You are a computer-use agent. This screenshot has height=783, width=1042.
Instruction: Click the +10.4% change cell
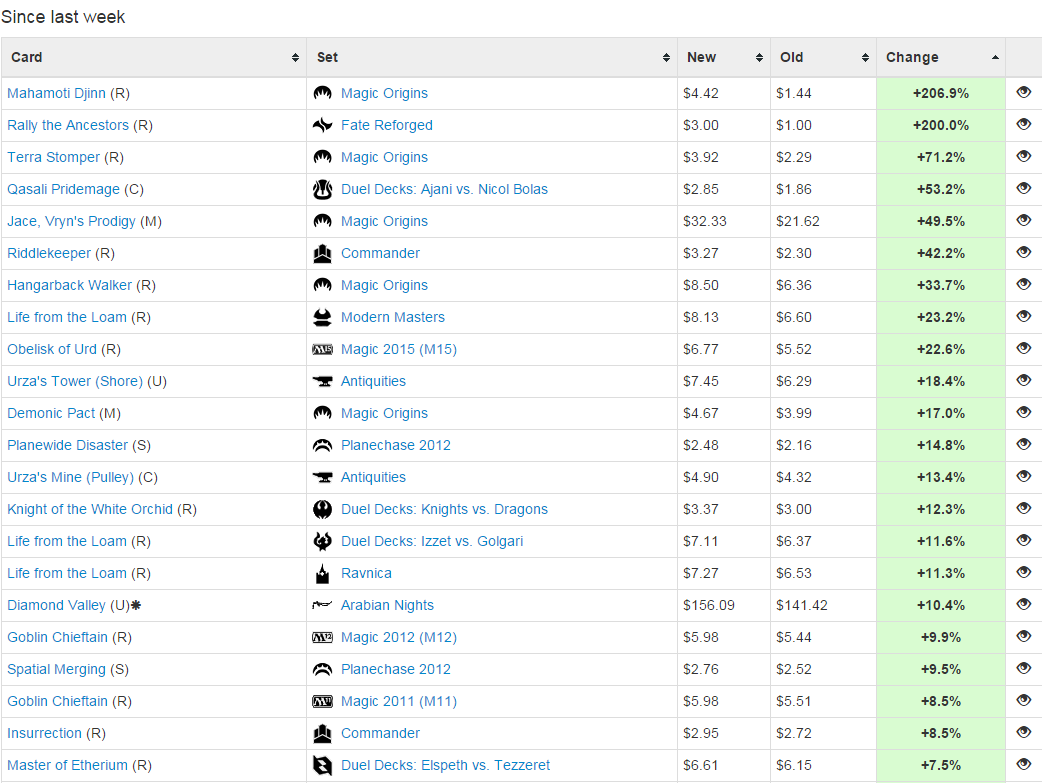point(941,605)
